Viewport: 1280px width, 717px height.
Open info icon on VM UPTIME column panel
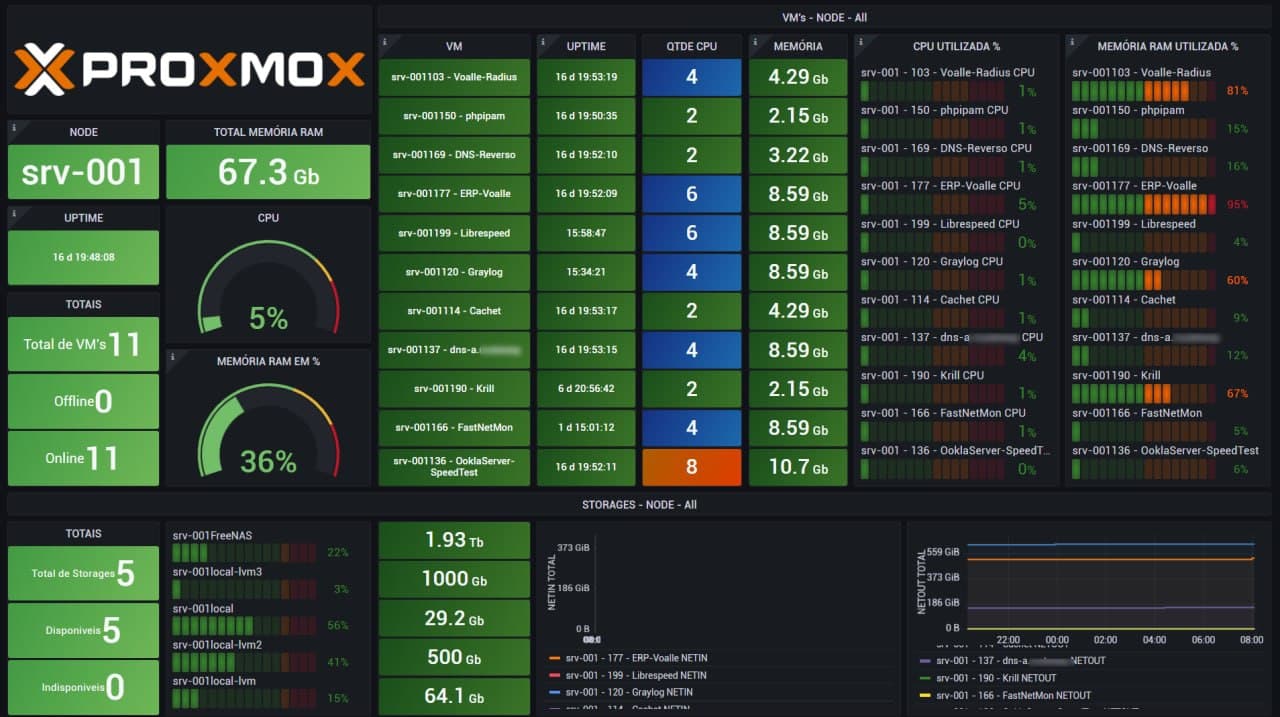542,41
